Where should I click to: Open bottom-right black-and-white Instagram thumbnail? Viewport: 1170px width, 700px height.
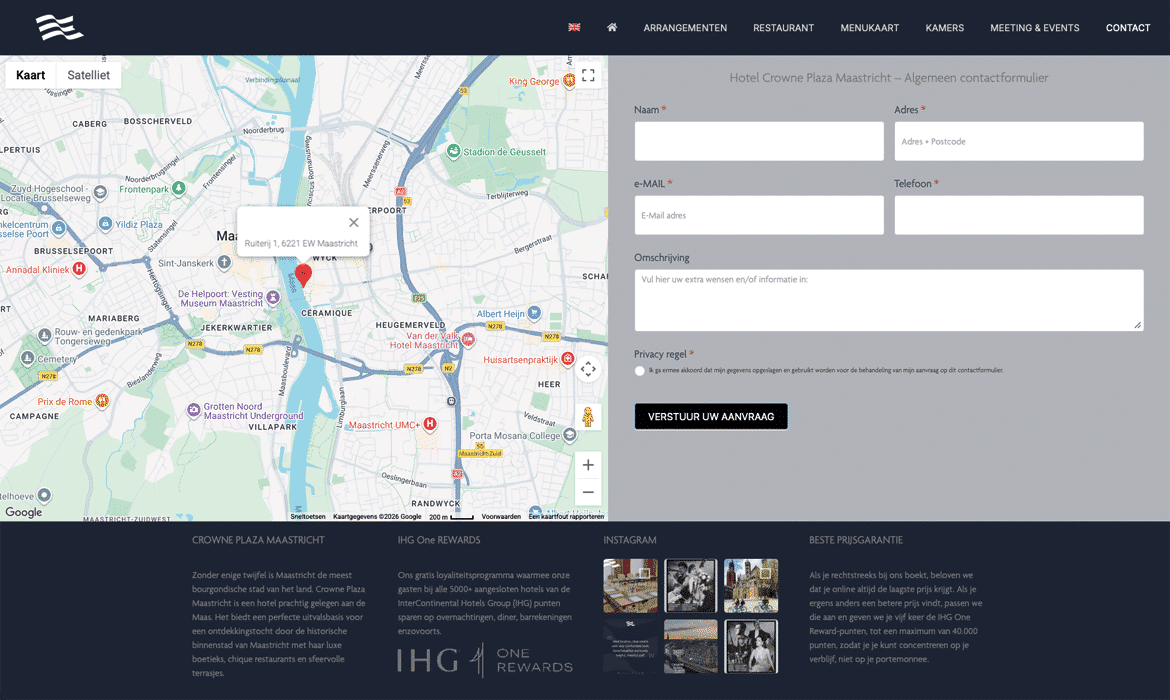tap(751, 646)
